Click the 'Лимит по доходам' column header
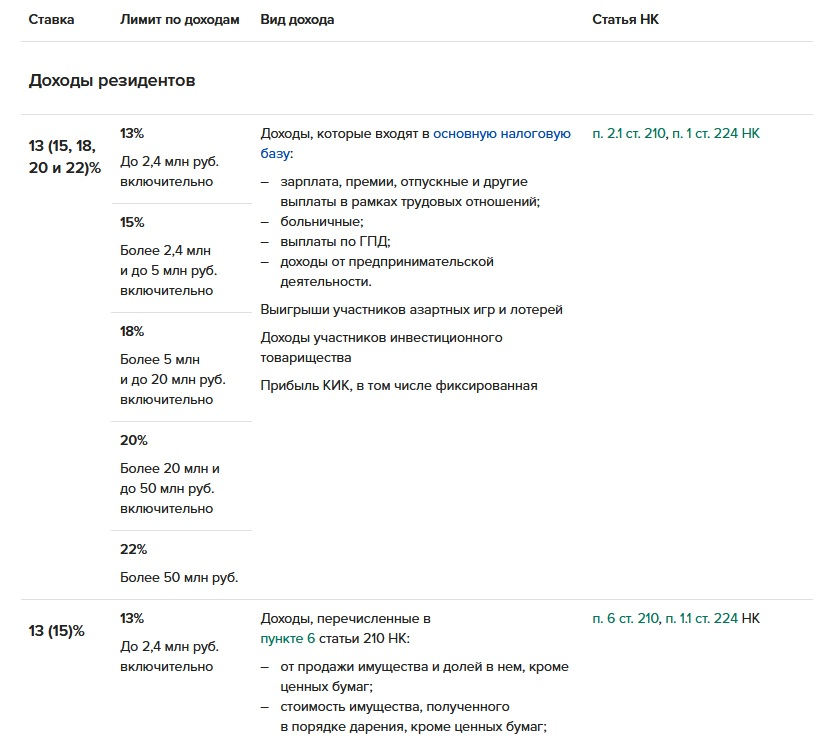Screen dimensions: 838x740 point(180,20)
